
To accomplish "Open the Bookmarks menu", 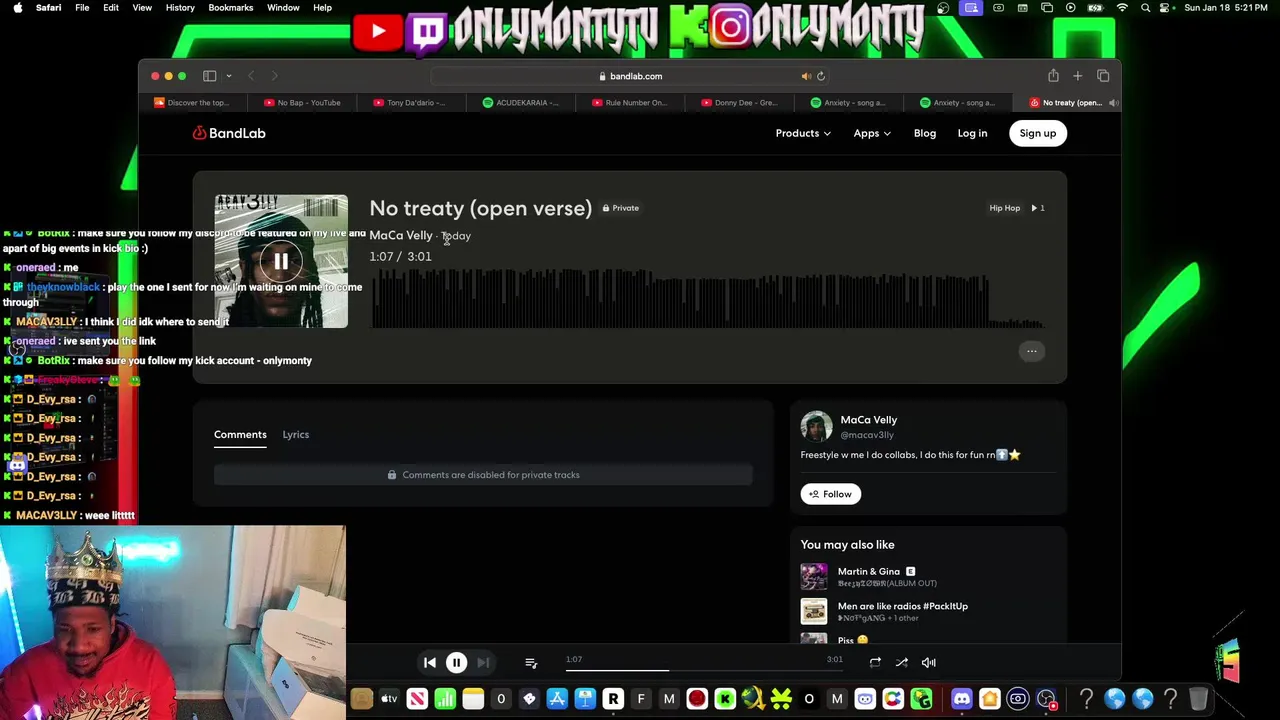I will [x=231, y=7].
